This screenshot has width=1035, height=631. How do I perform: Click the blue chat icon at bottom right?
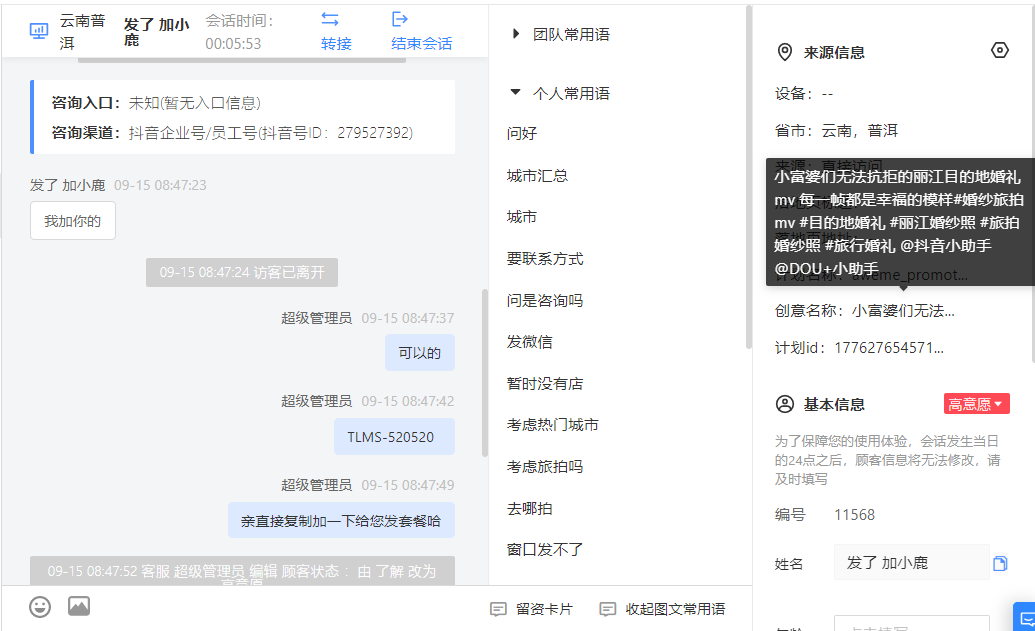click(x=1026, y=618)
